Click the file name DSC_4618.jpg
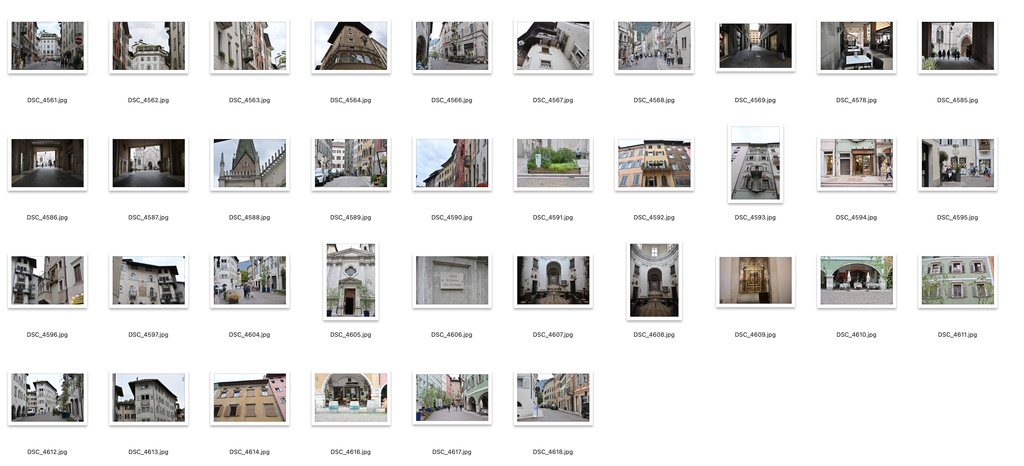Image resolution: width=1024 pixels, height=466 pixels. pyautogui.click(x=553, y=452)
